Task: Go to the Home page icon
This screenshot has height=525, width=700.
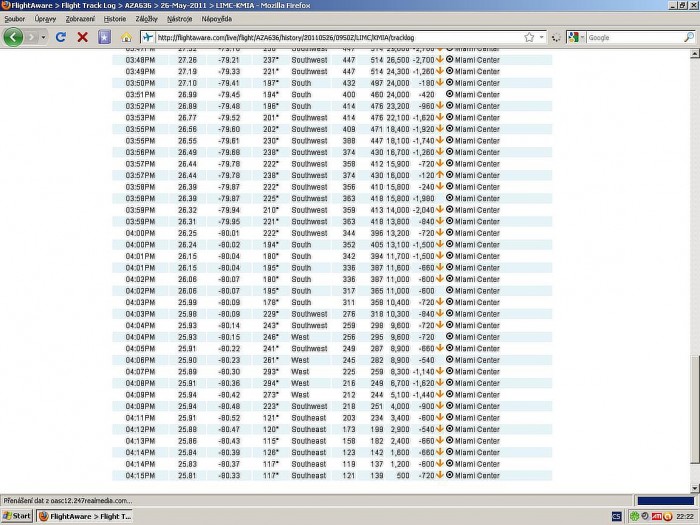Action: pos(126,37)
